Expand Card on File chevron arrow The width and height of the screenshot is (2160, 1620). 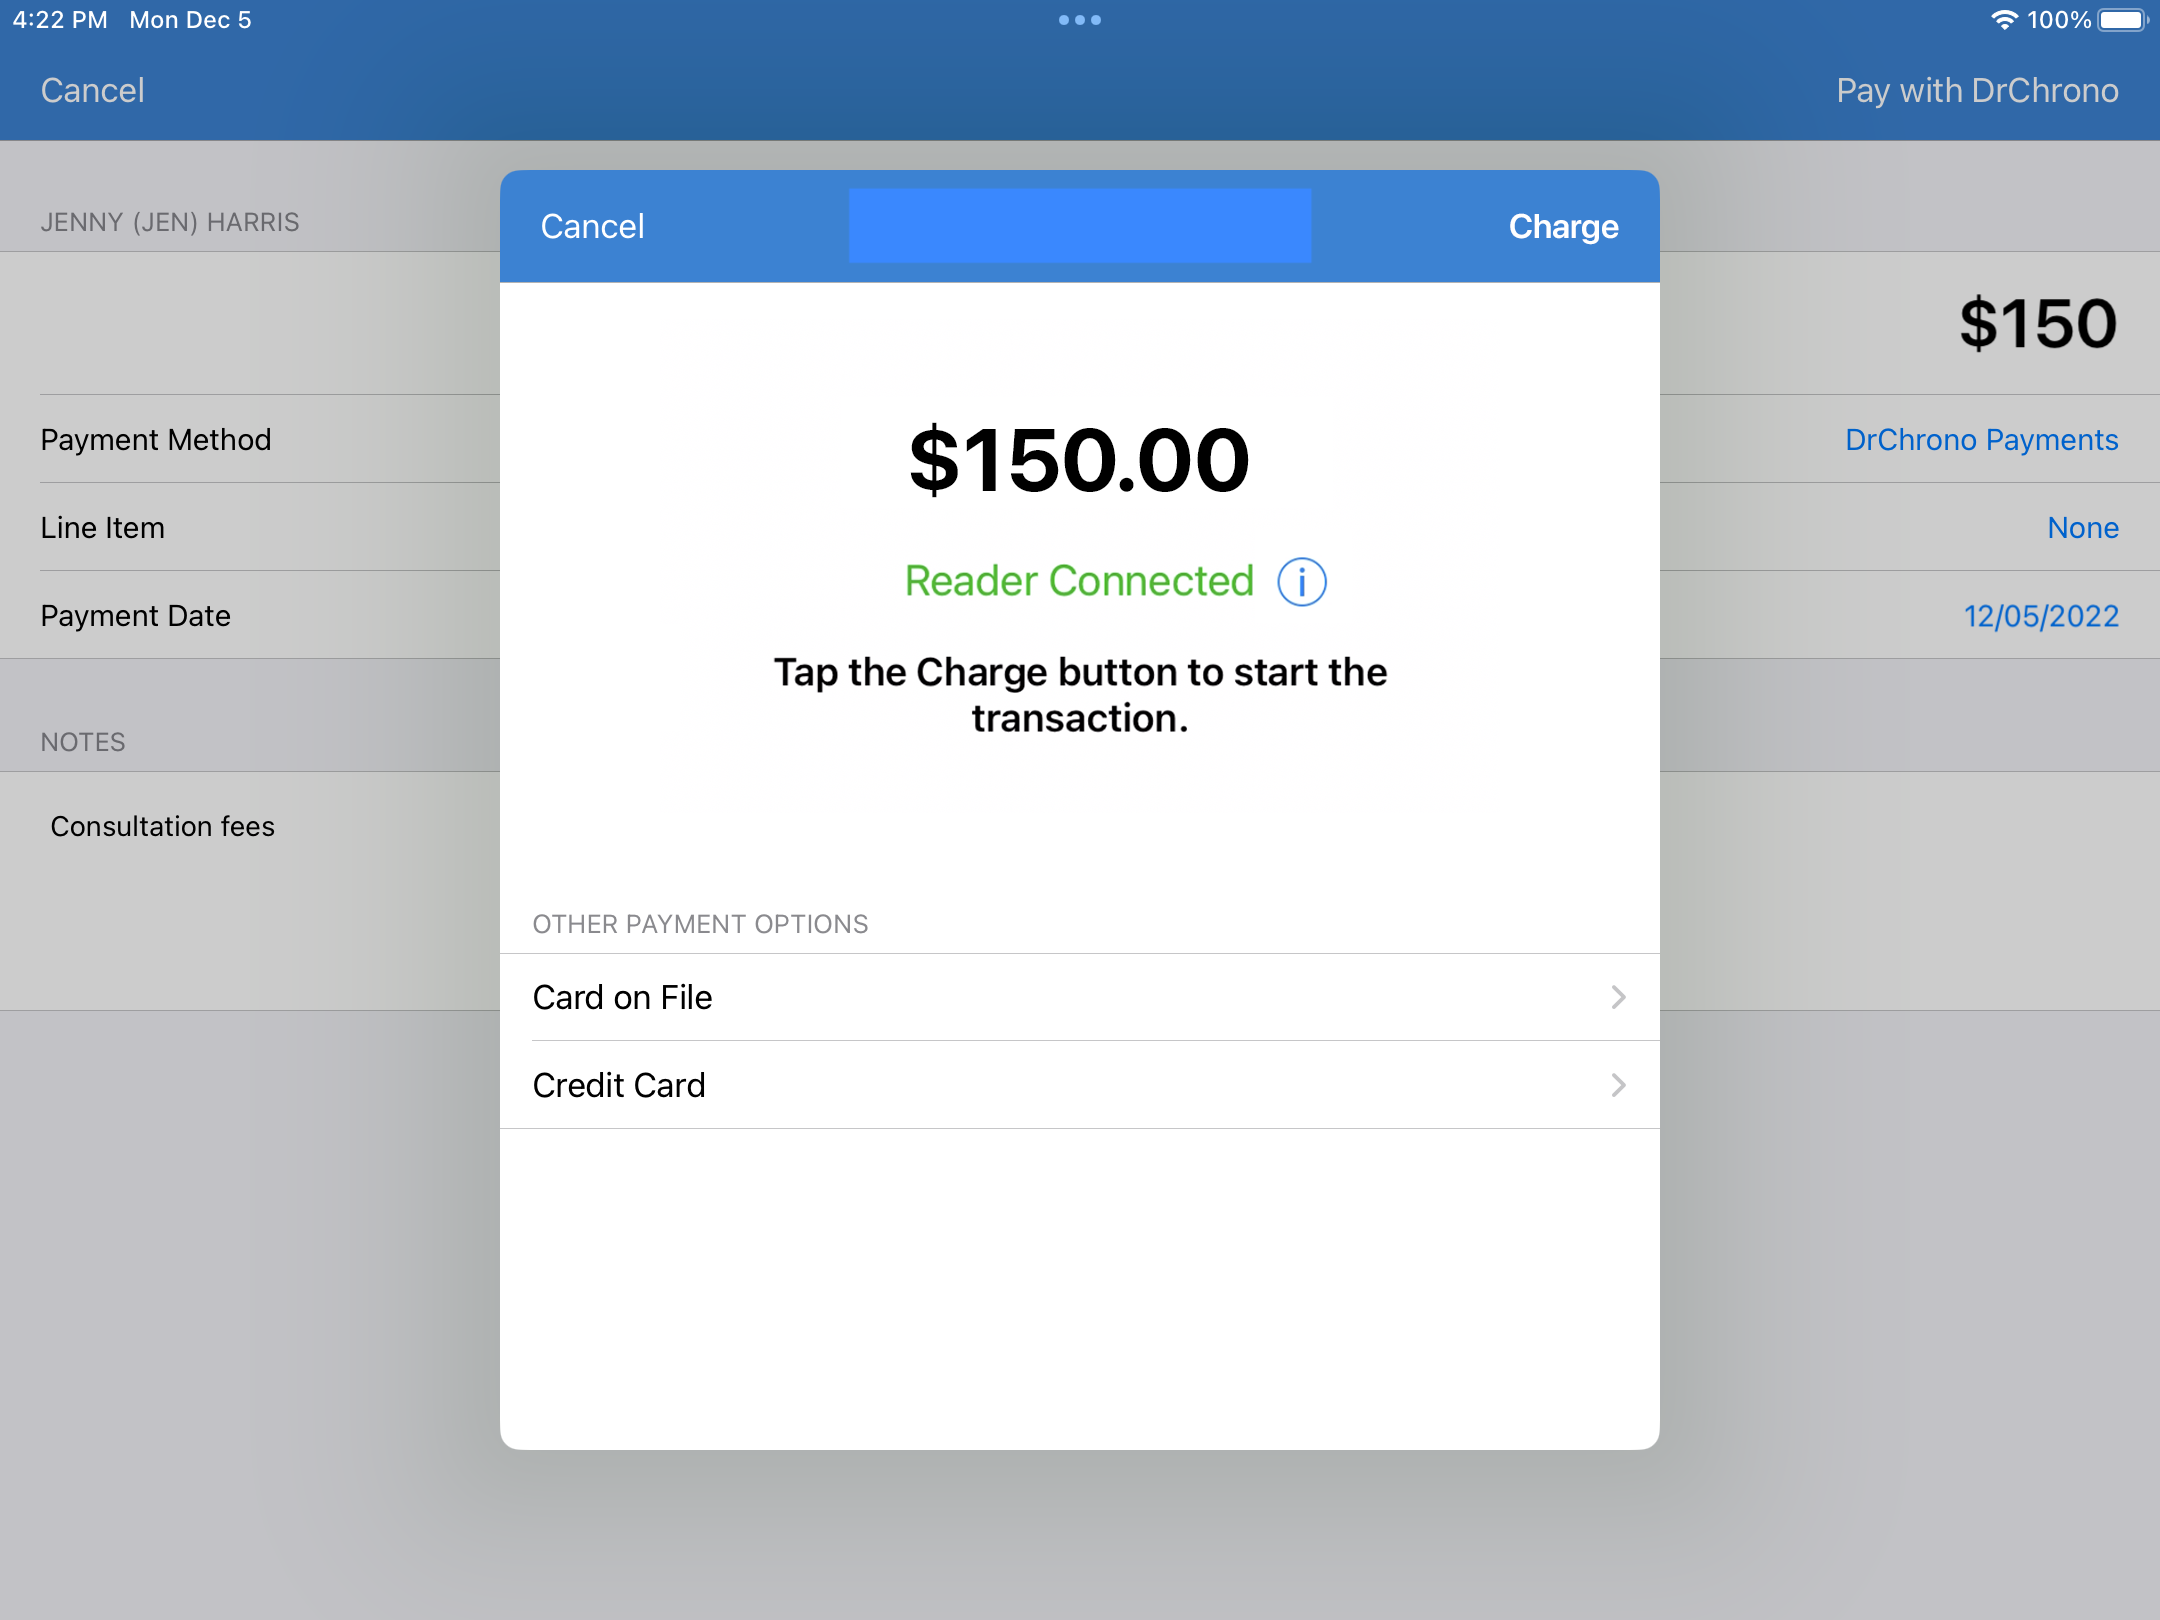1617,997
